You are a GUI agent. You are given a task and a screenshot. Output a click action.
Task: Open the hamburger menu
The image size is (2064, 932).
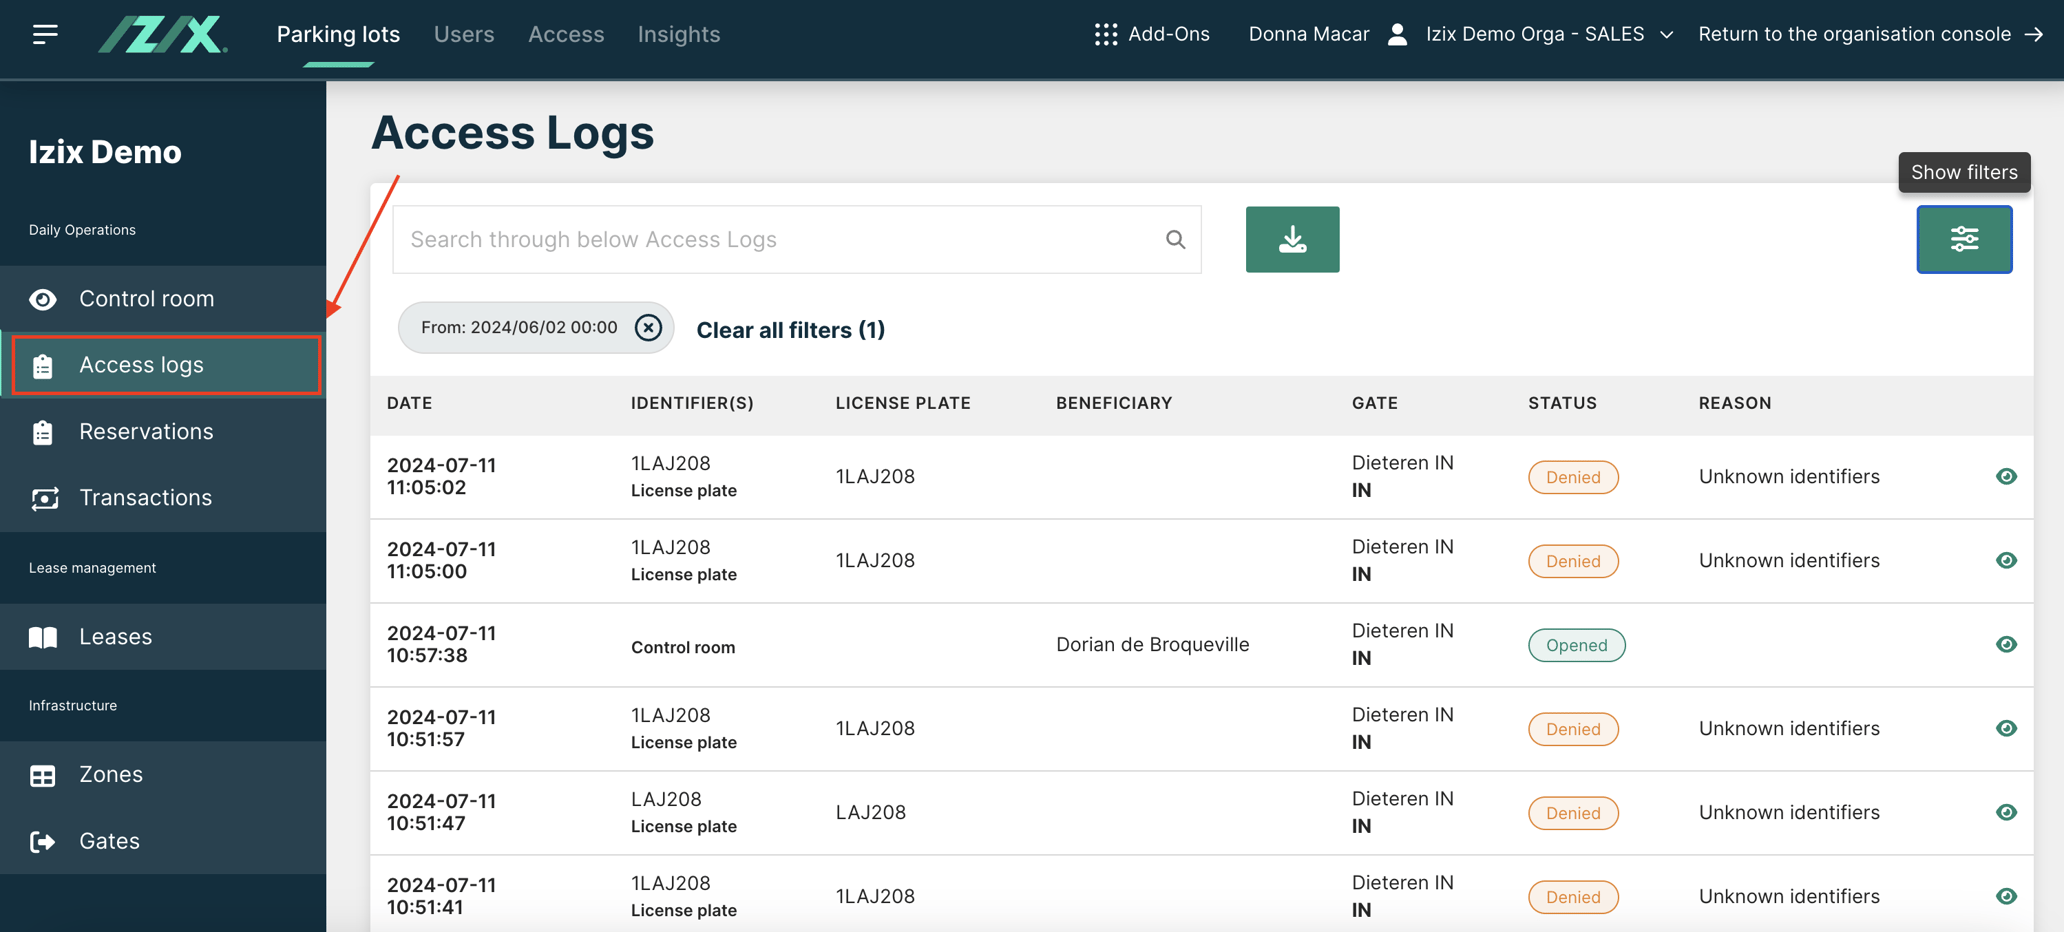(x=45, y=33)
